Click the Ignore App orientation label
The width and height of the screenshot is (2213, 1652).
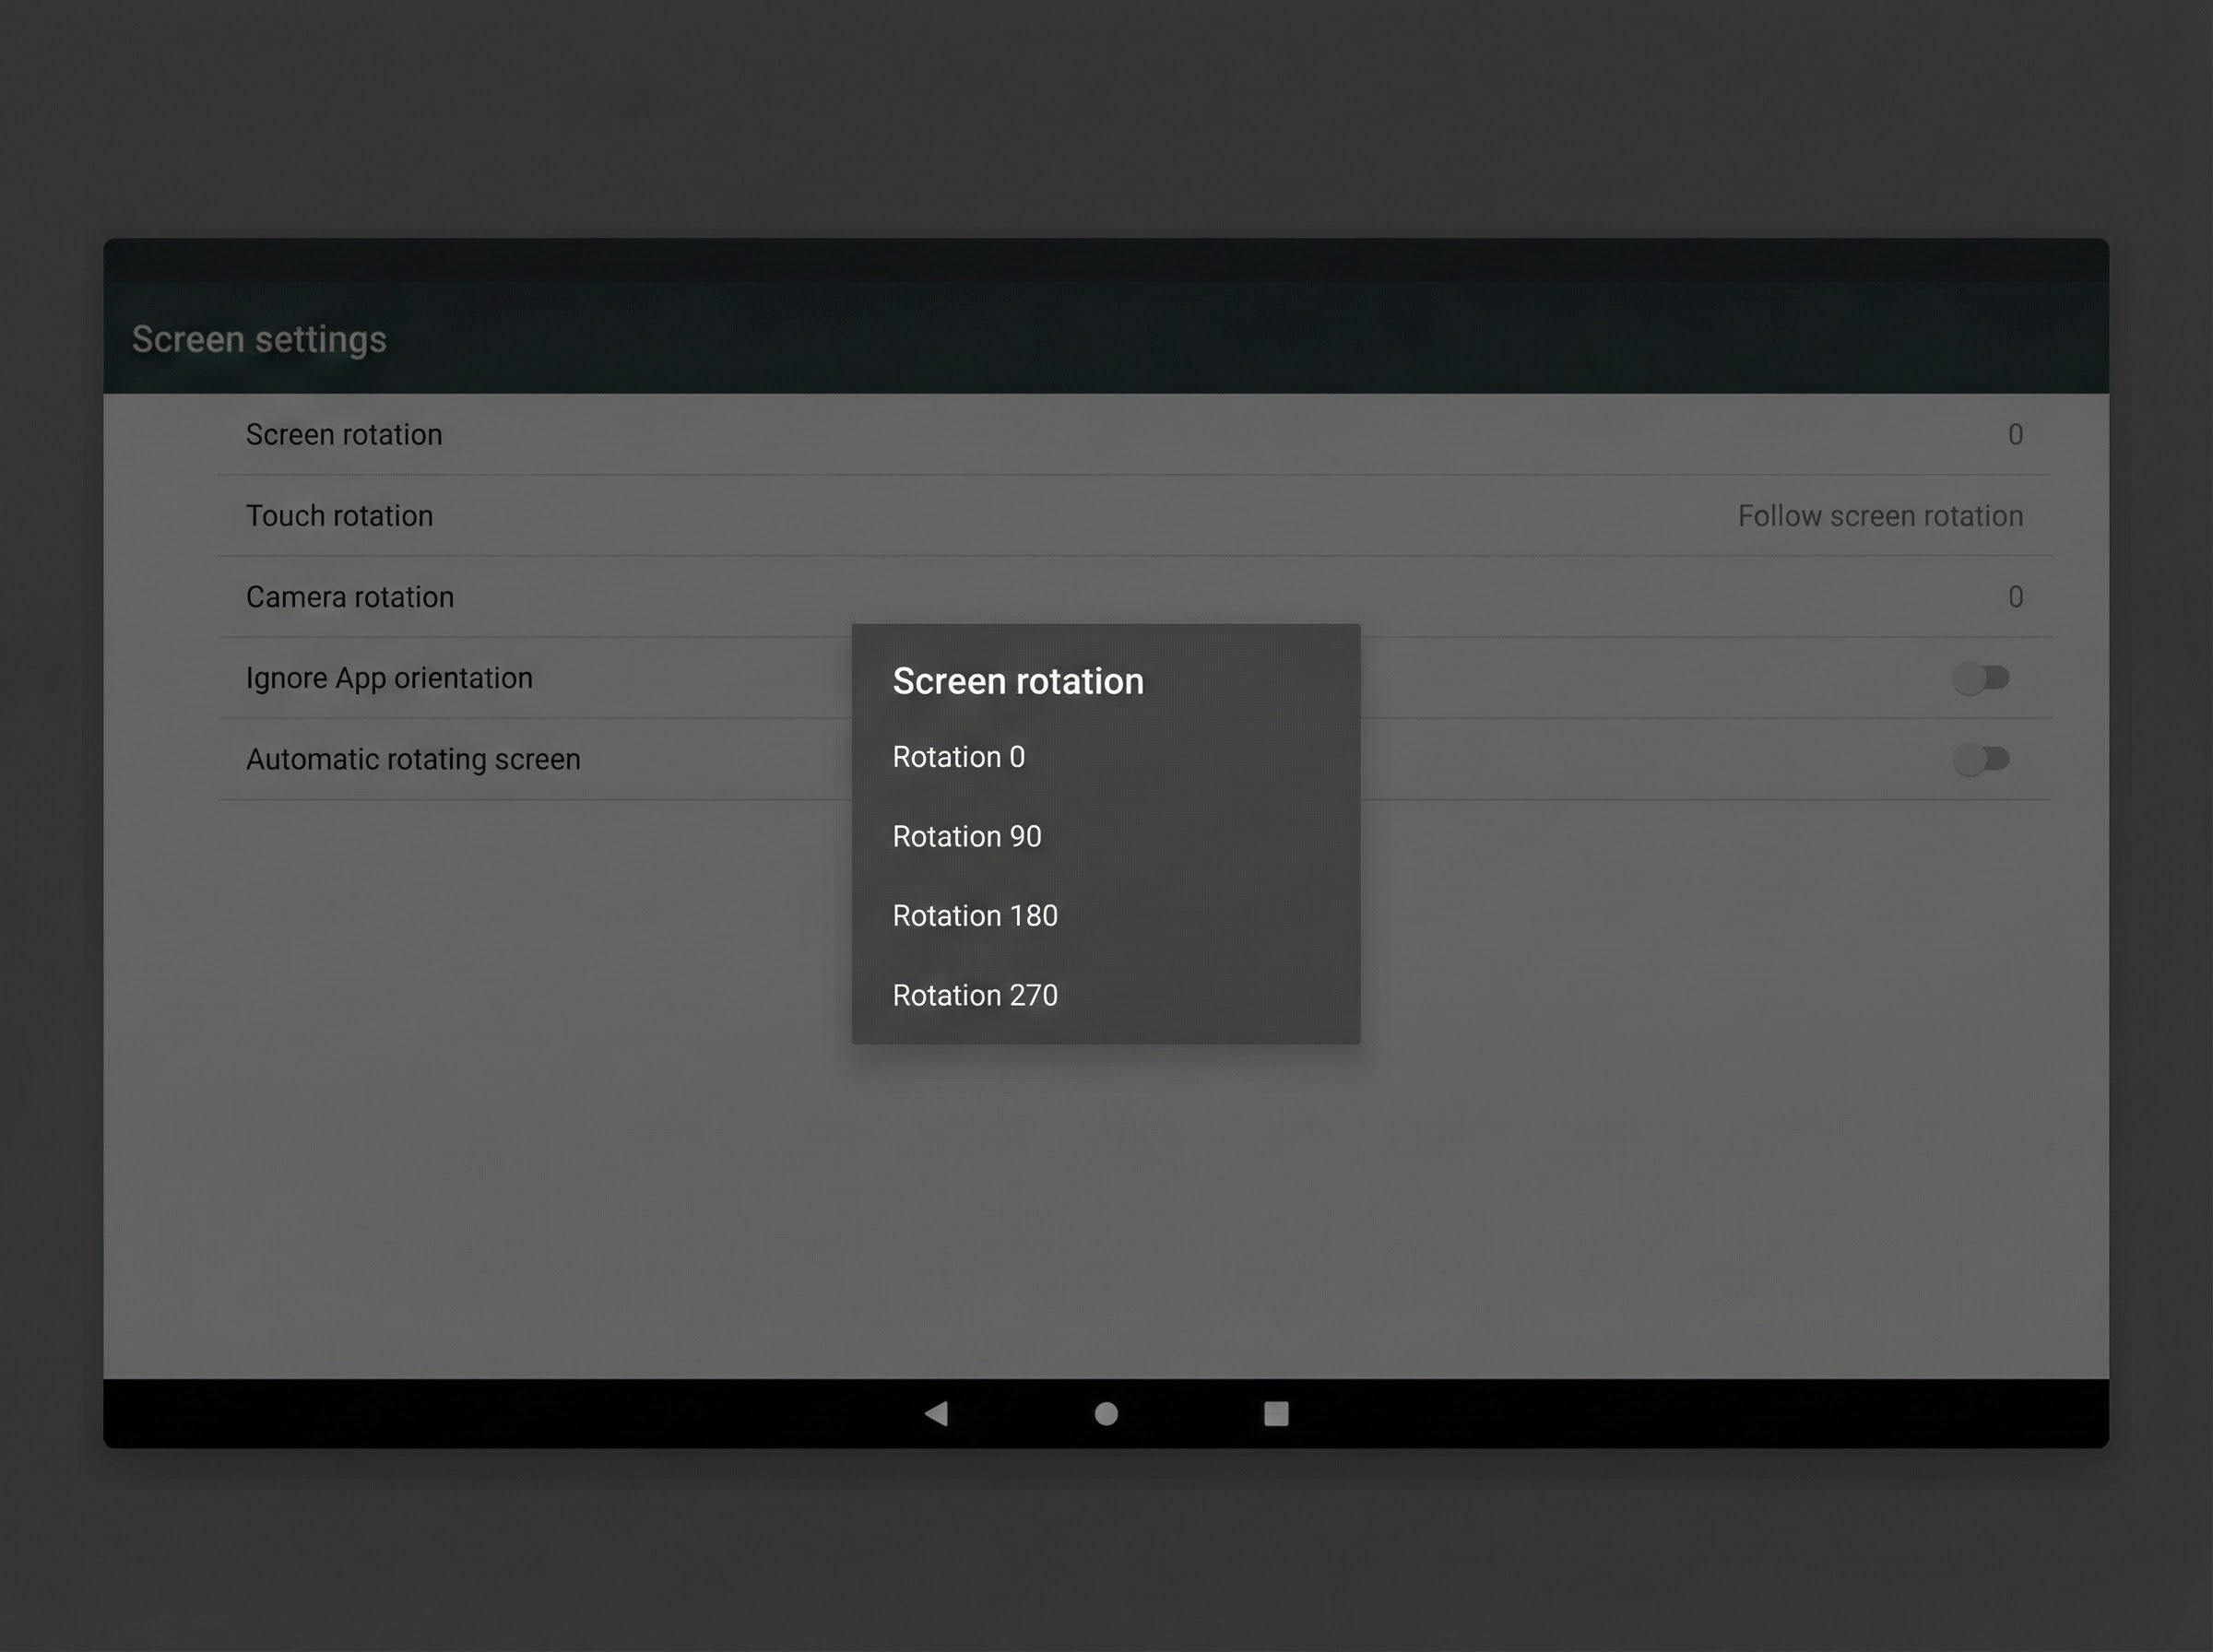[389, 678]
